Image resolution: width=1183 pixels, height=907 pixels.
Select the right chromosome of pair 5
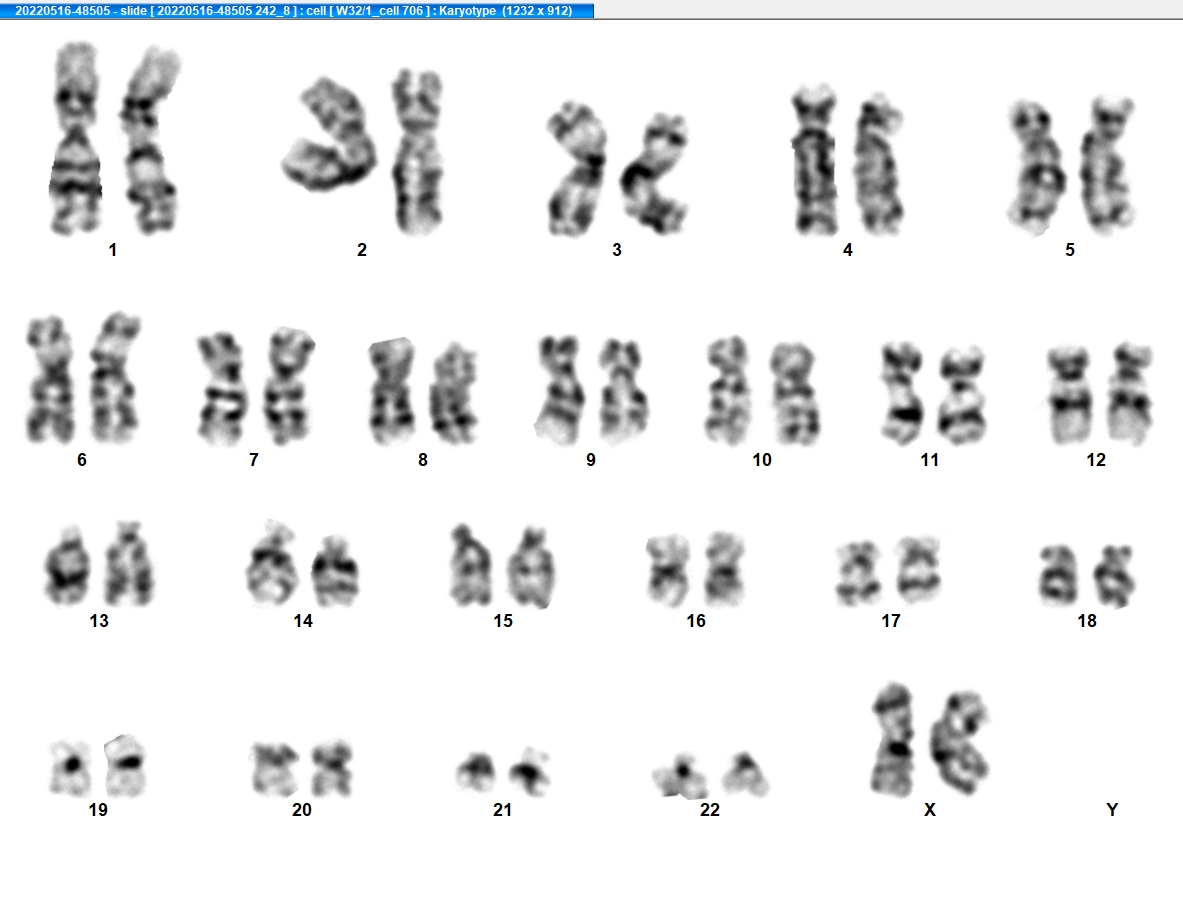1107,163
